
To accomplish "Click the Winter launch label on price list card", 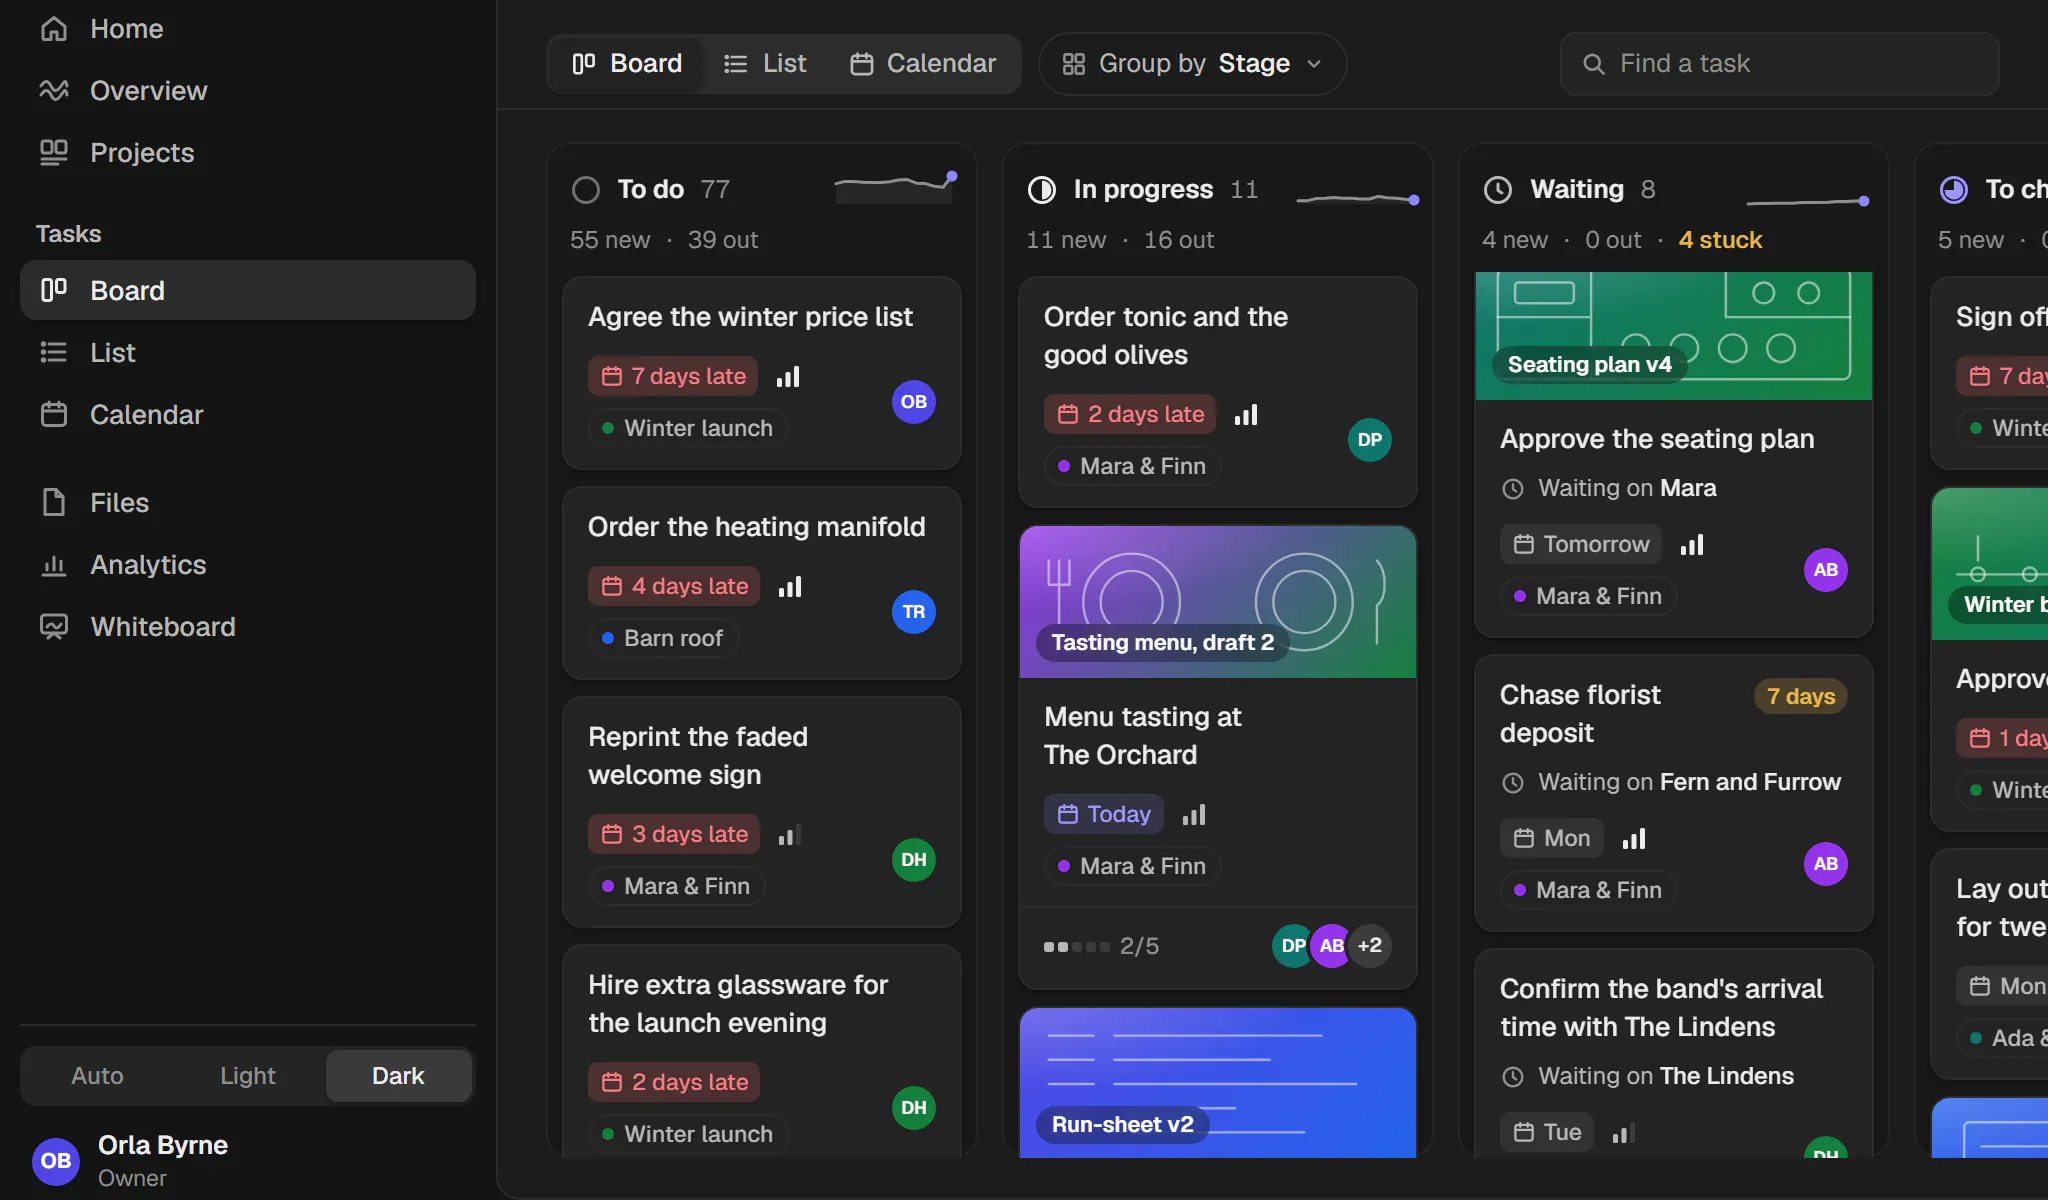I will [687, 429].
